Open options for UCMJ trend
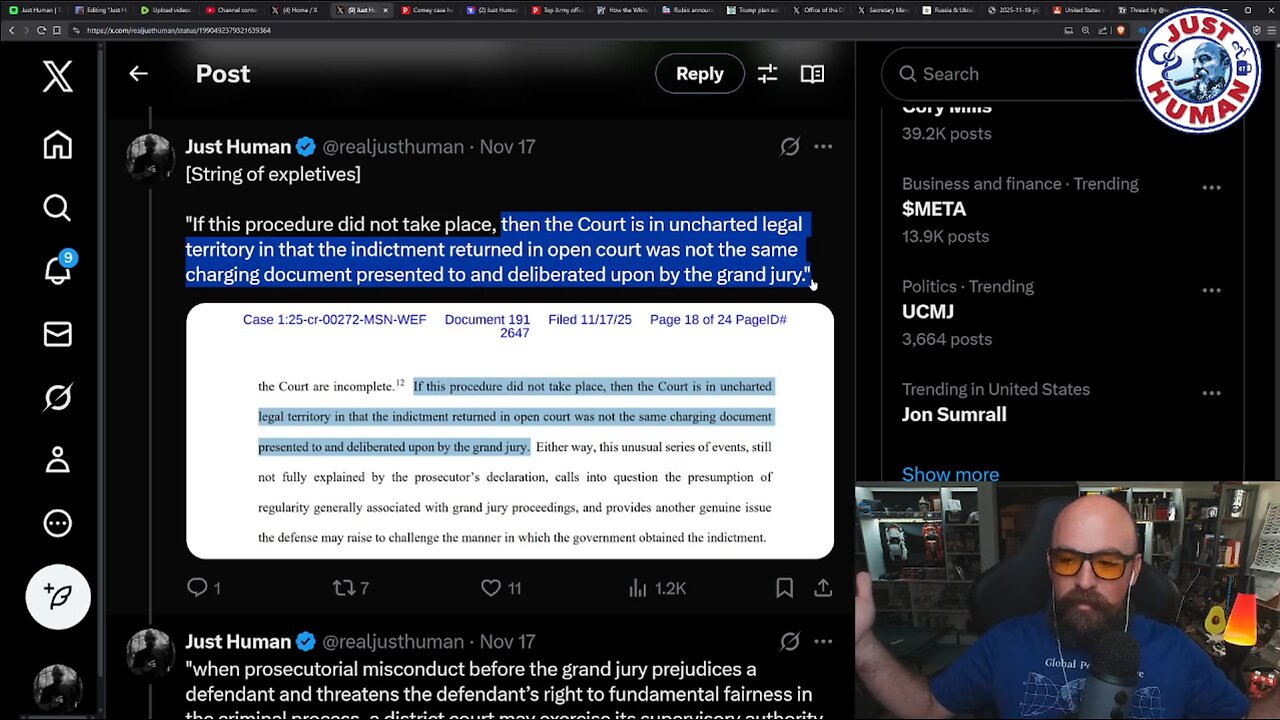1280x720 pixels. [1212, 291]
